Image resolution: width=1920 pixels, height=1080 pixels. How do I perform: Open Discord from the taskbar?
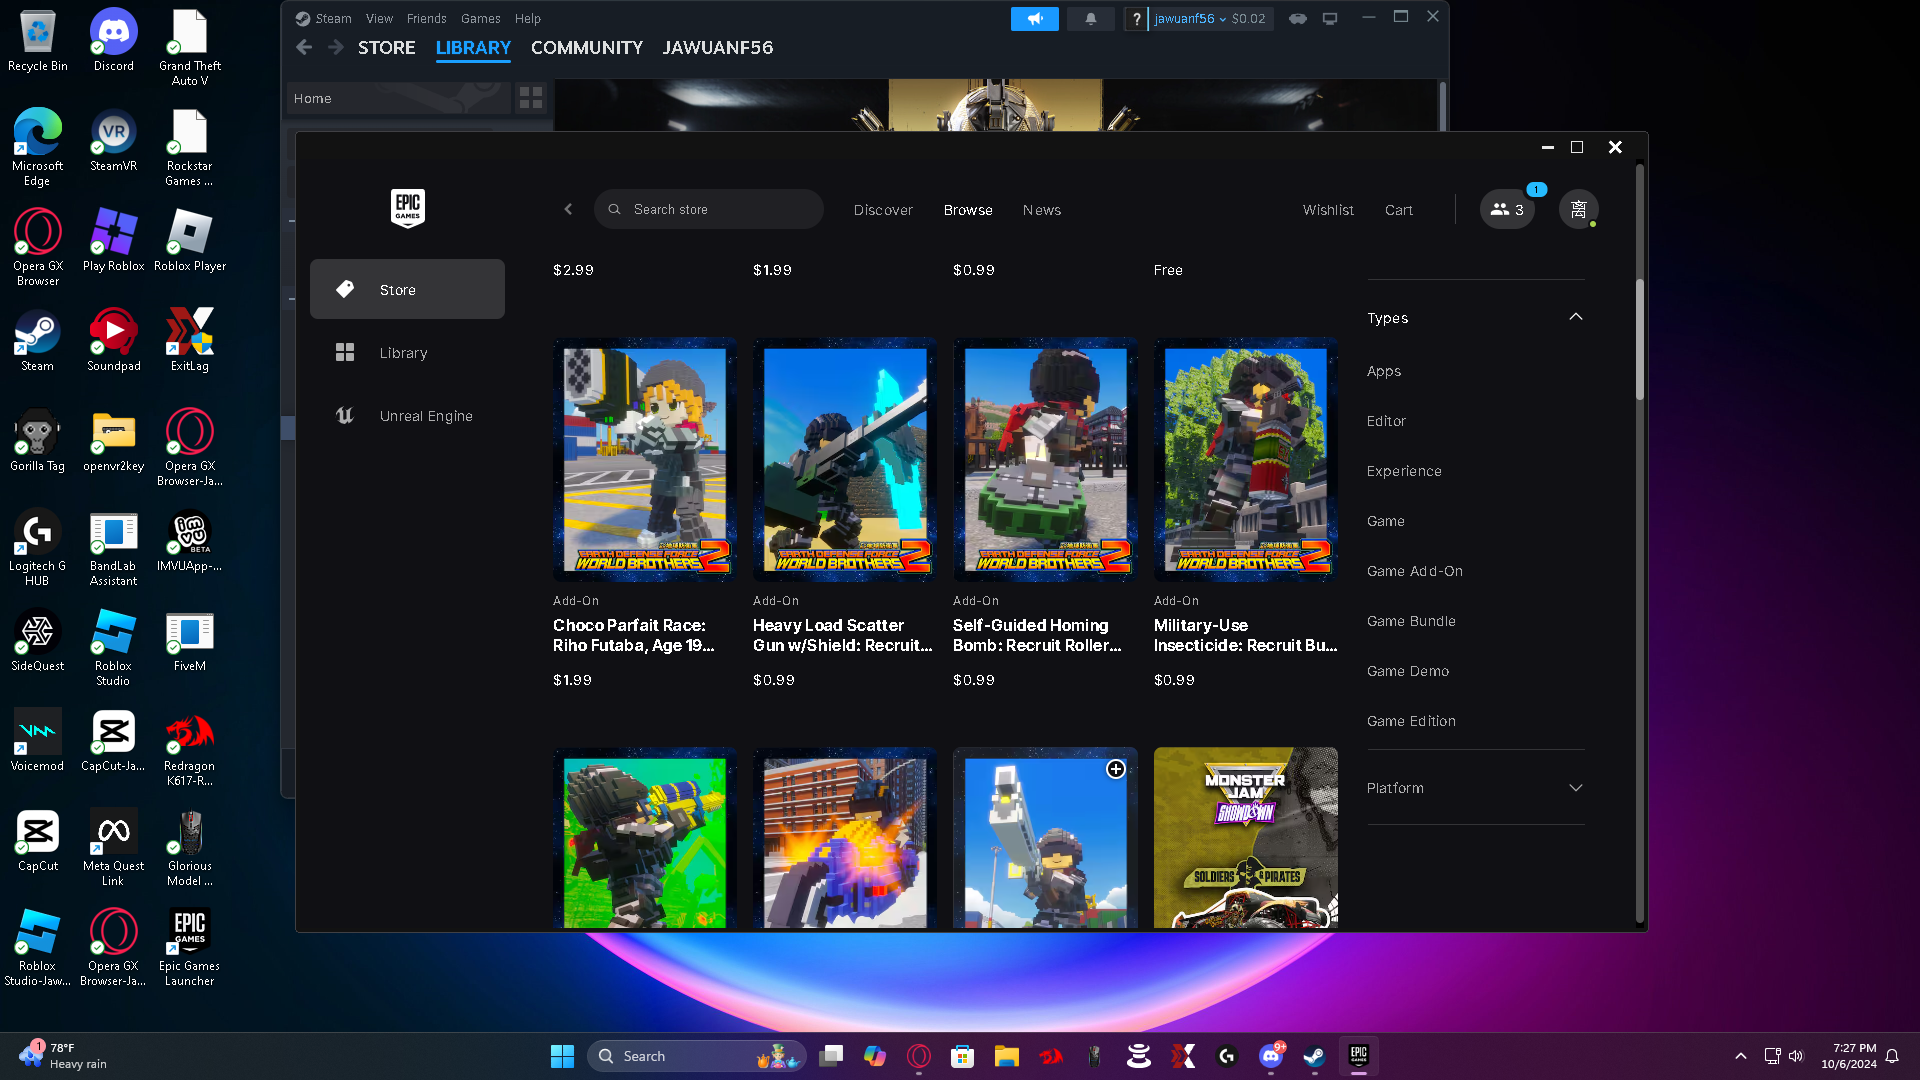(x=1270, y=1056)
